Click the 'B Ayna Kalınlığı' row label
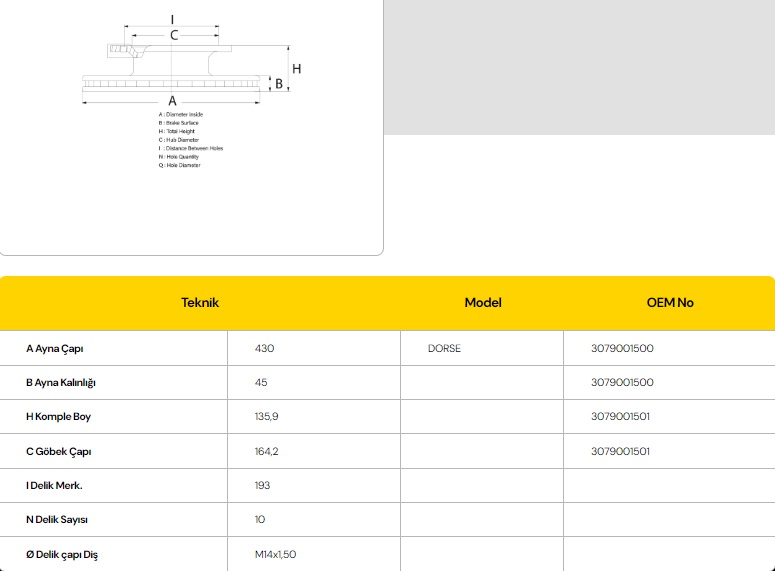The width and height of the screenshot is (775, 571). [x=61, y=383]
